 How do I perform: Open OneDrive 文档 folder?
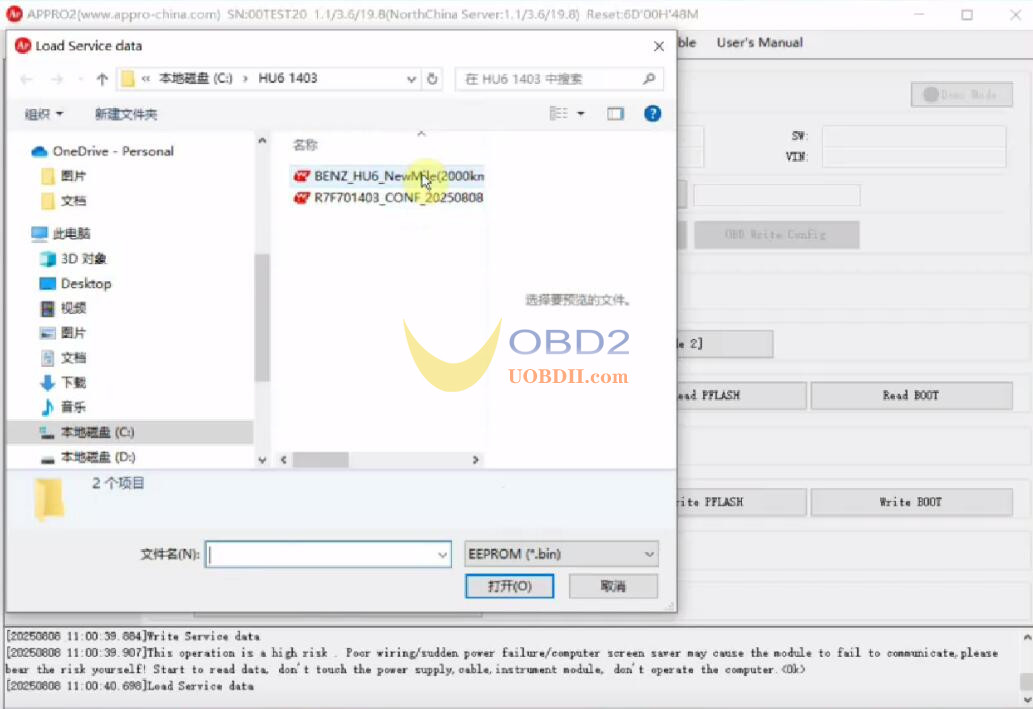73,201
